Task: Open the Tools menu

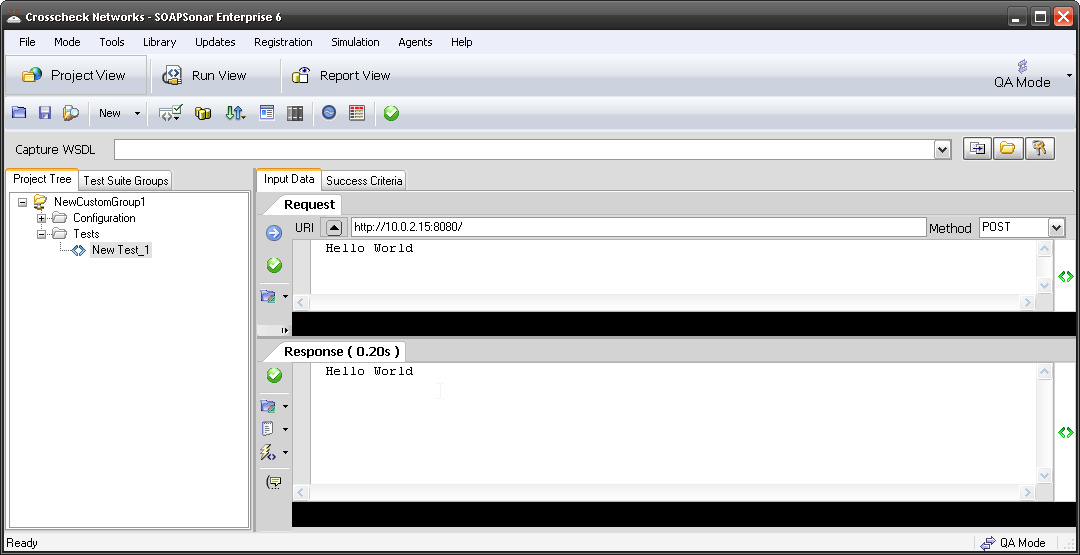Action: point(112,42)
